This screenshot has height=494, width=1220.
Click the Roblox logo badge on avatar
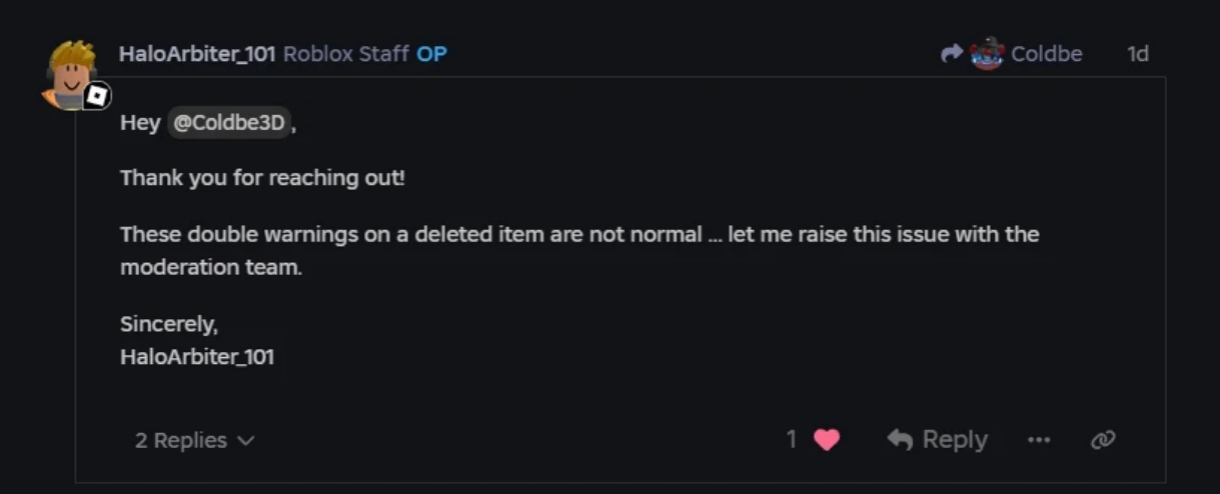coord(97,96)
